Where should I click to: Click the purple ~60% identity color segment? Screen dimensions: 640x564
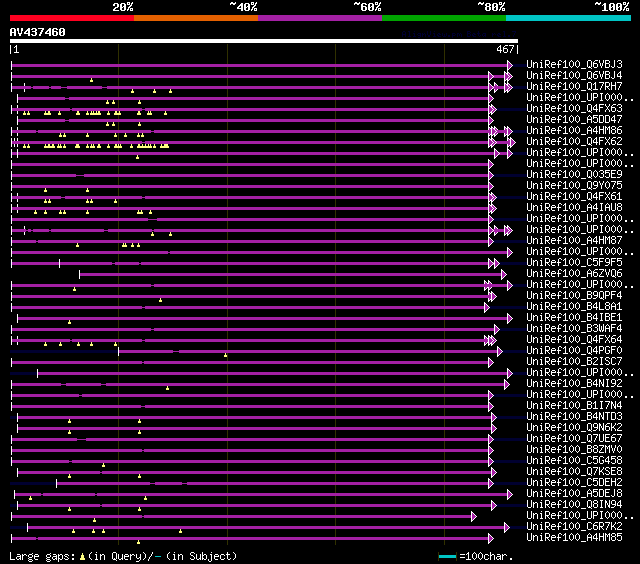coord(320,18)
